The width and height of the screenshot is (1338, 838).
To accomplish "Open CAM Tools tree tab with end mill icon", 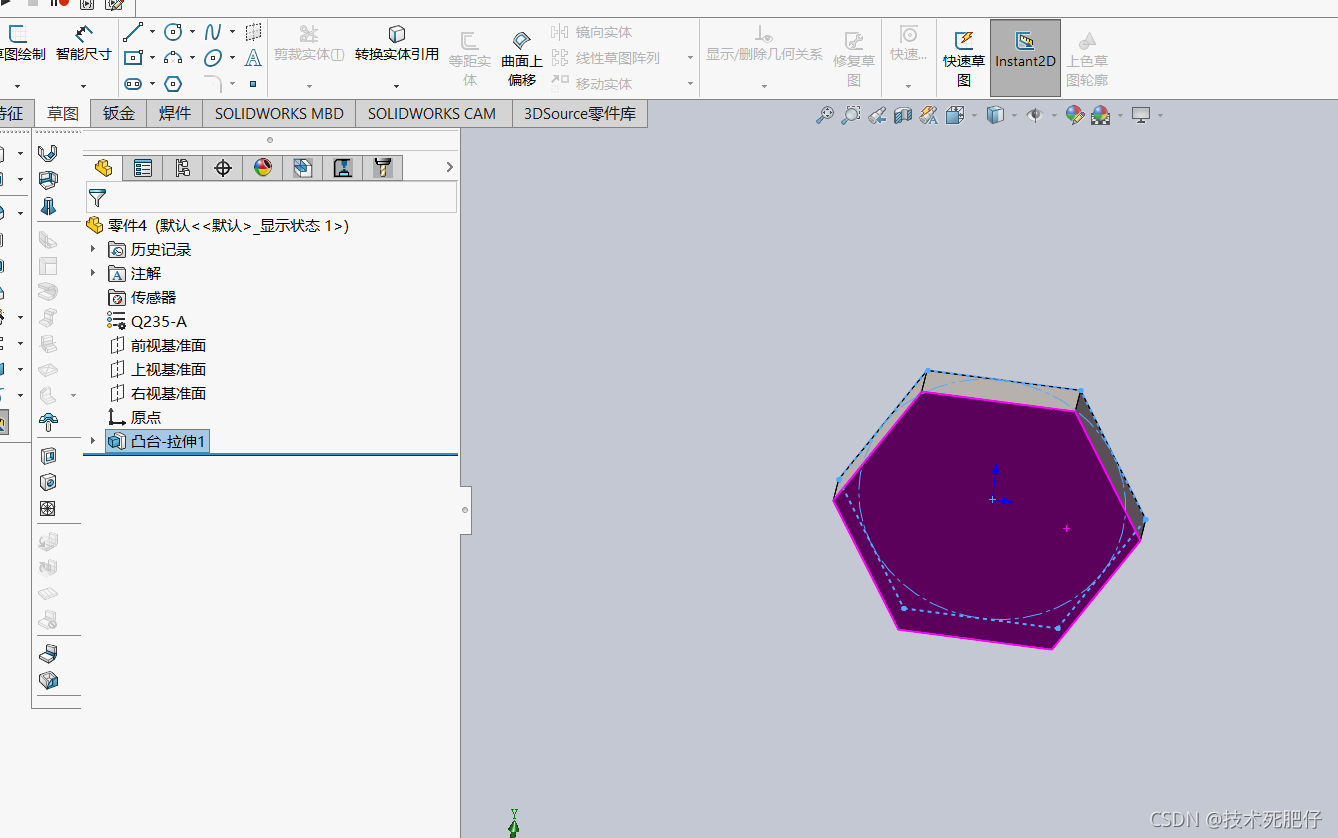I will point(383,168).
